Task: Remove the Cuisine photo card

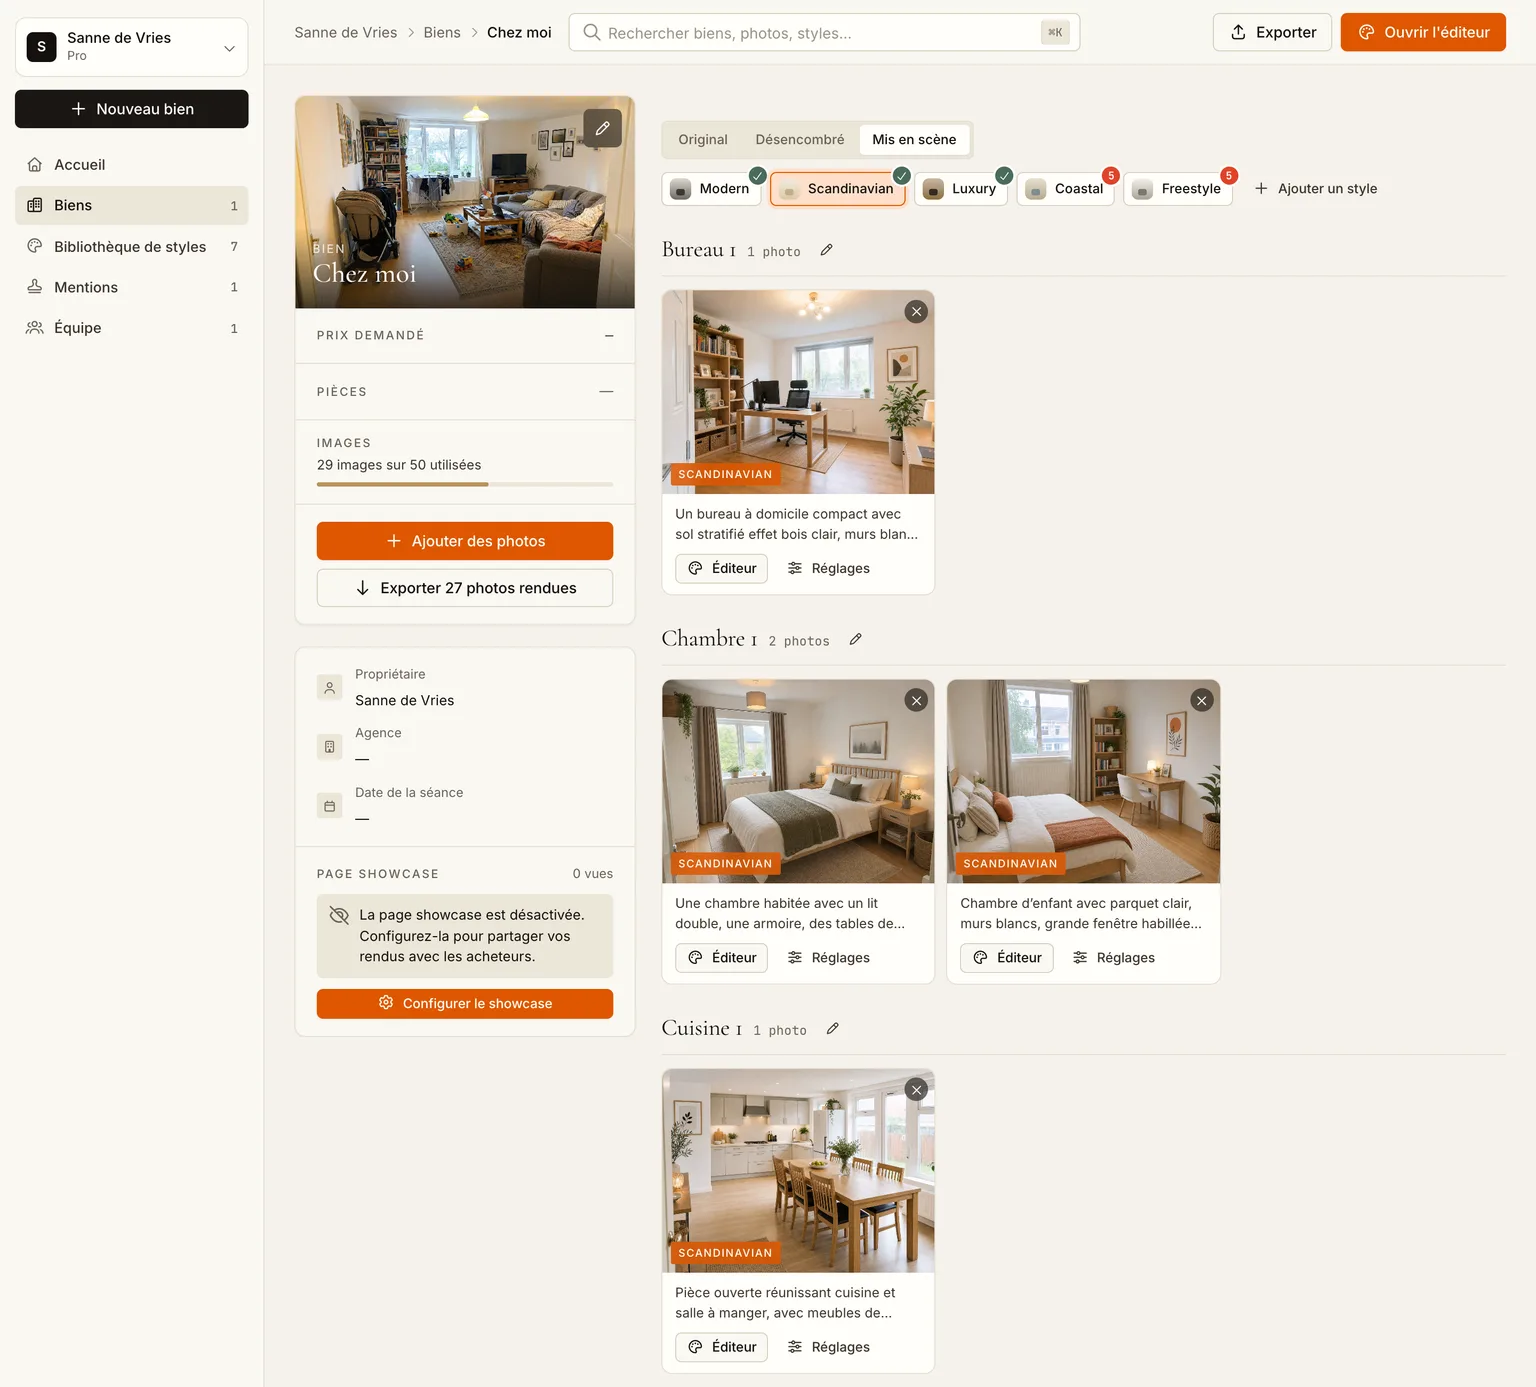Action: tap(916, 1090)
